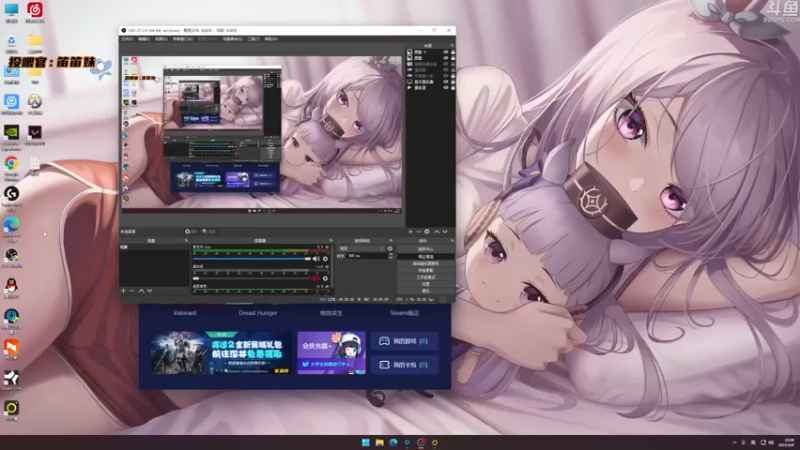This screenshot has width=800, height=450.
Task: Click the game gift pack banner in background window
Action: coord(220,353)
